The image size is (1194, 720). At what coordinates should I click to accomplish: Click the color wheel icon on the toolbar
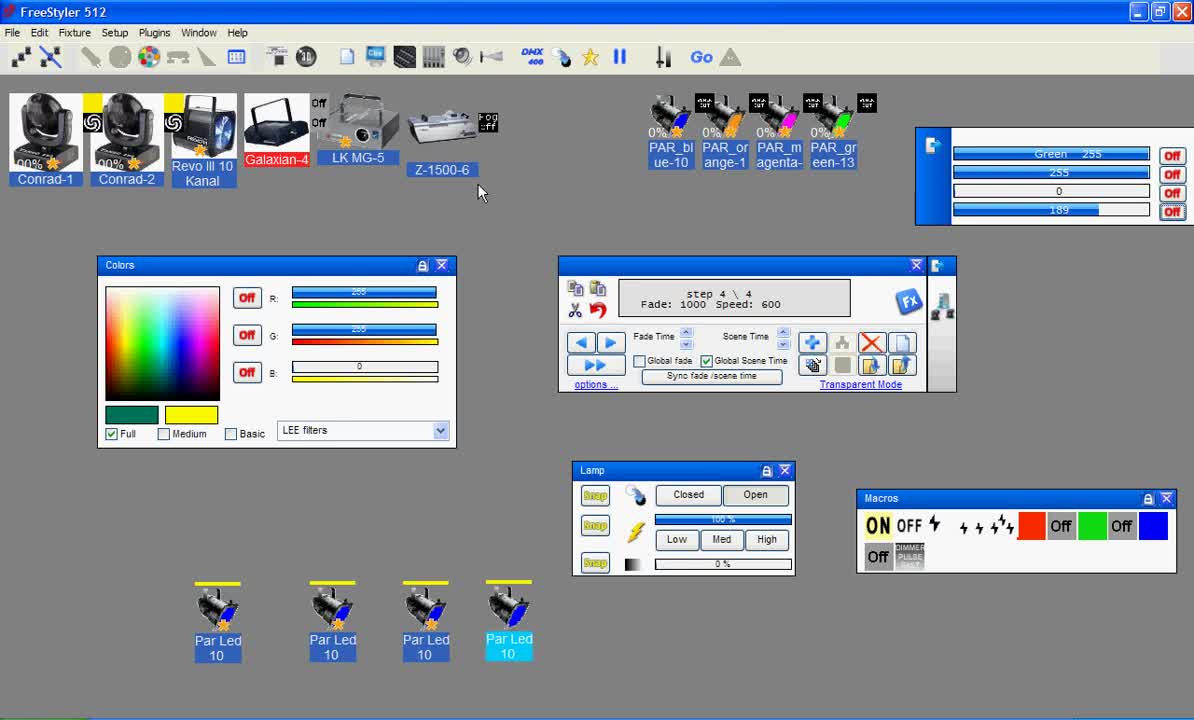coord(150,57)
